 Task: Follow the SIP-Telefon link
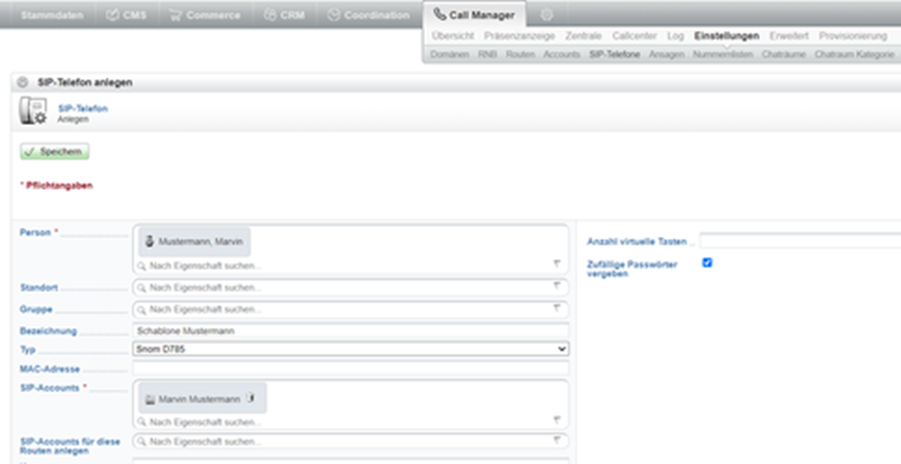coord(83,108)
